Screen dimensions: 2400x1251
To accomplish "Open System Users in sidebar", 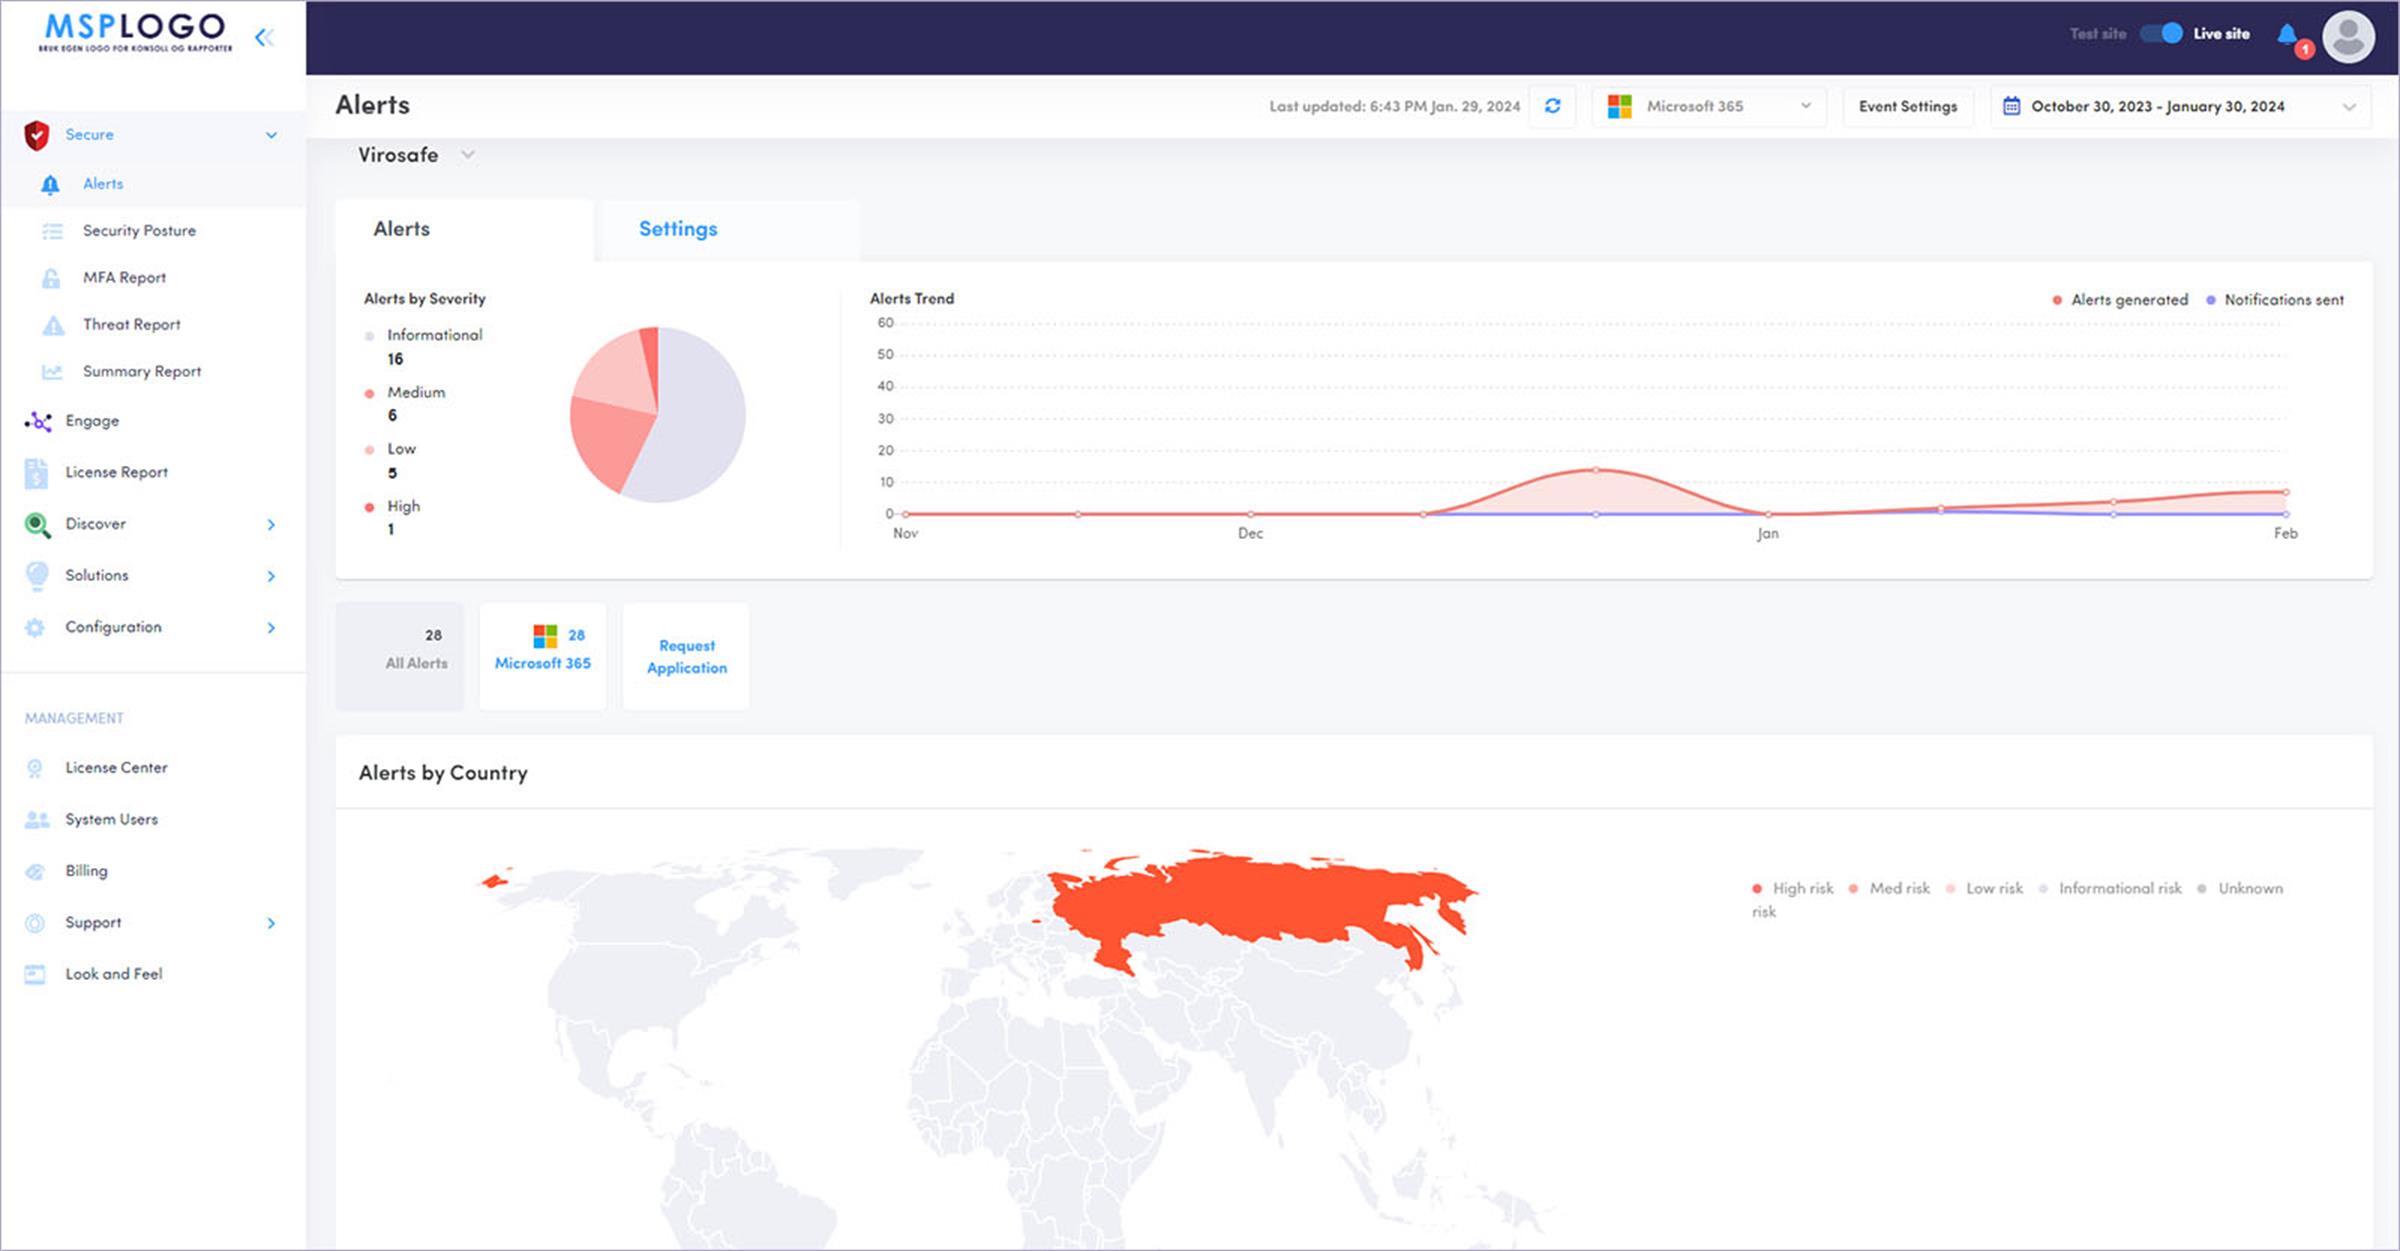I will 111,820.
